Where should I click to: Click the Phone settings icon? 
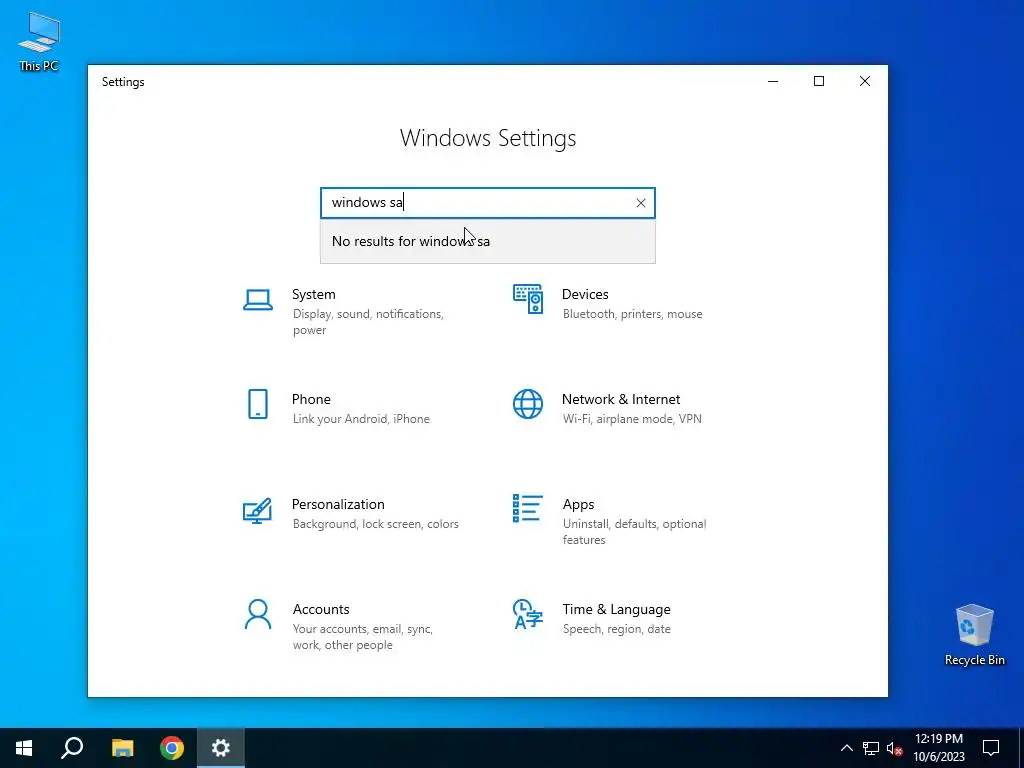pos(258,404)
